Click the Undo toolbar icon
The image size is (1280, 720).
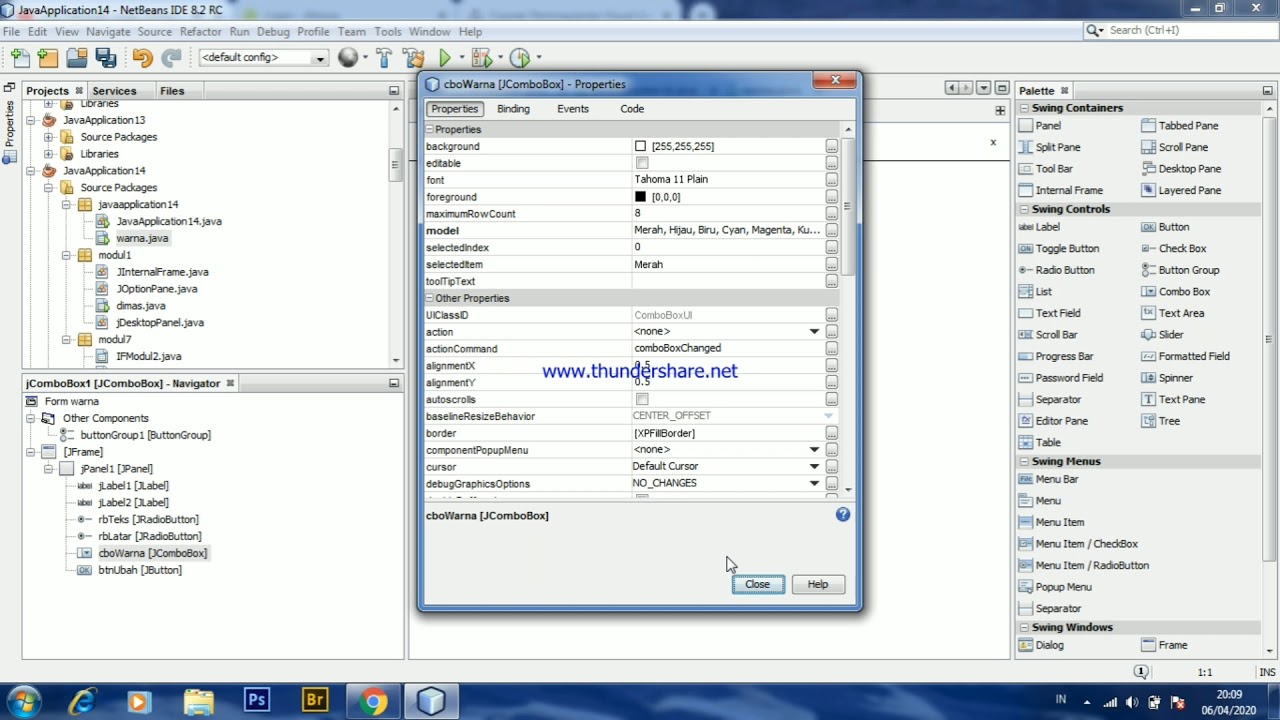click(141, 58)
